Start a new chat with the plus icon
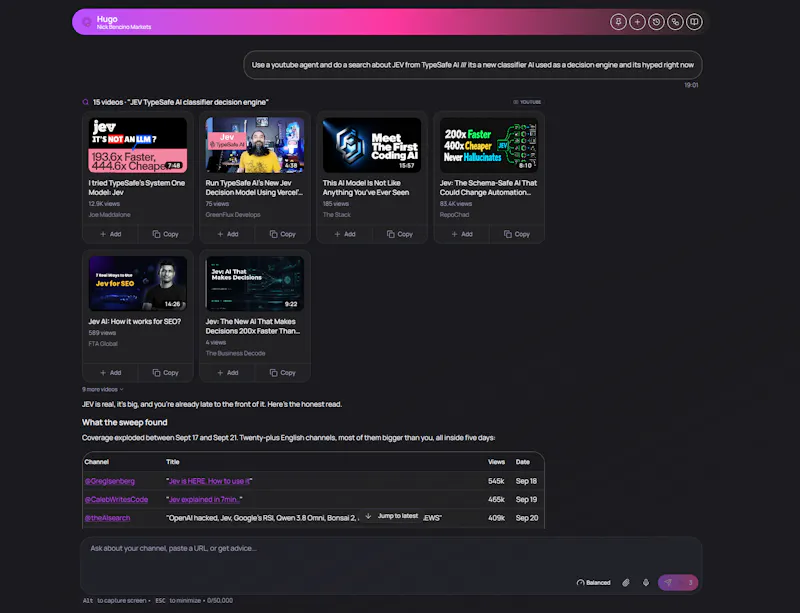 coord(637,22)
